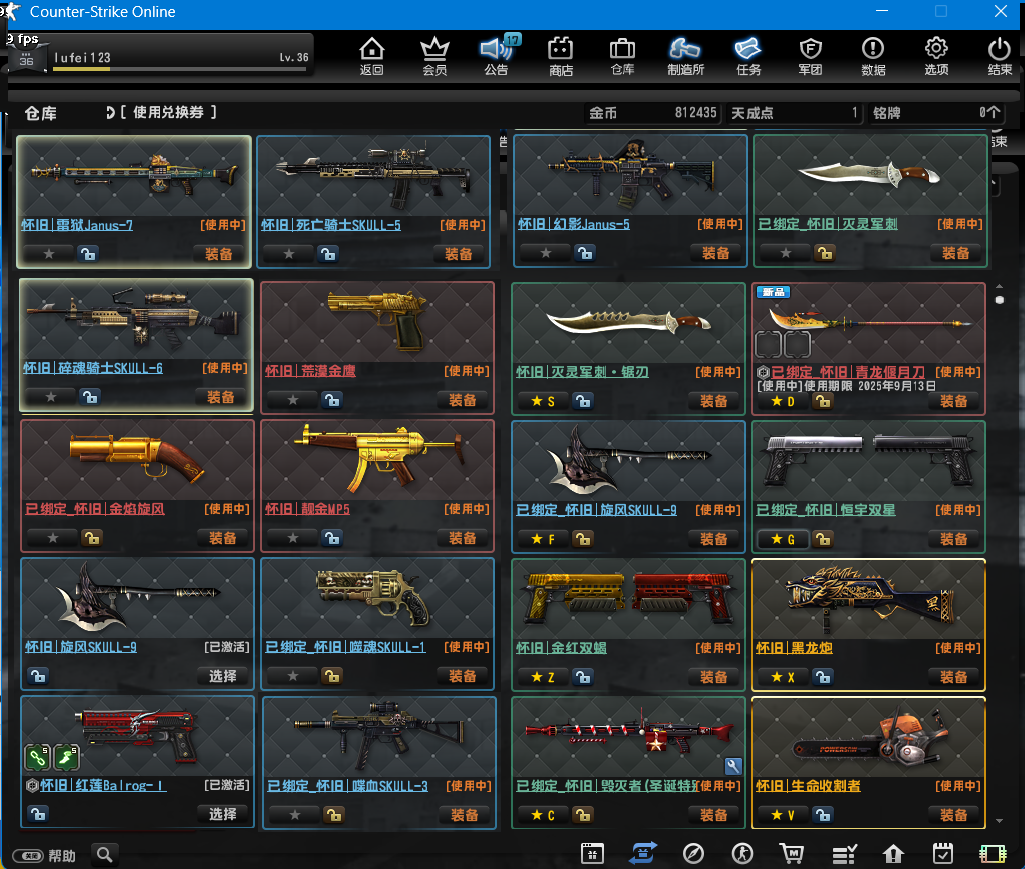This screenshot has width=1025, height=869.
Task: Click the checklist icon in bottom bar
Action: (x=844, y=853)
